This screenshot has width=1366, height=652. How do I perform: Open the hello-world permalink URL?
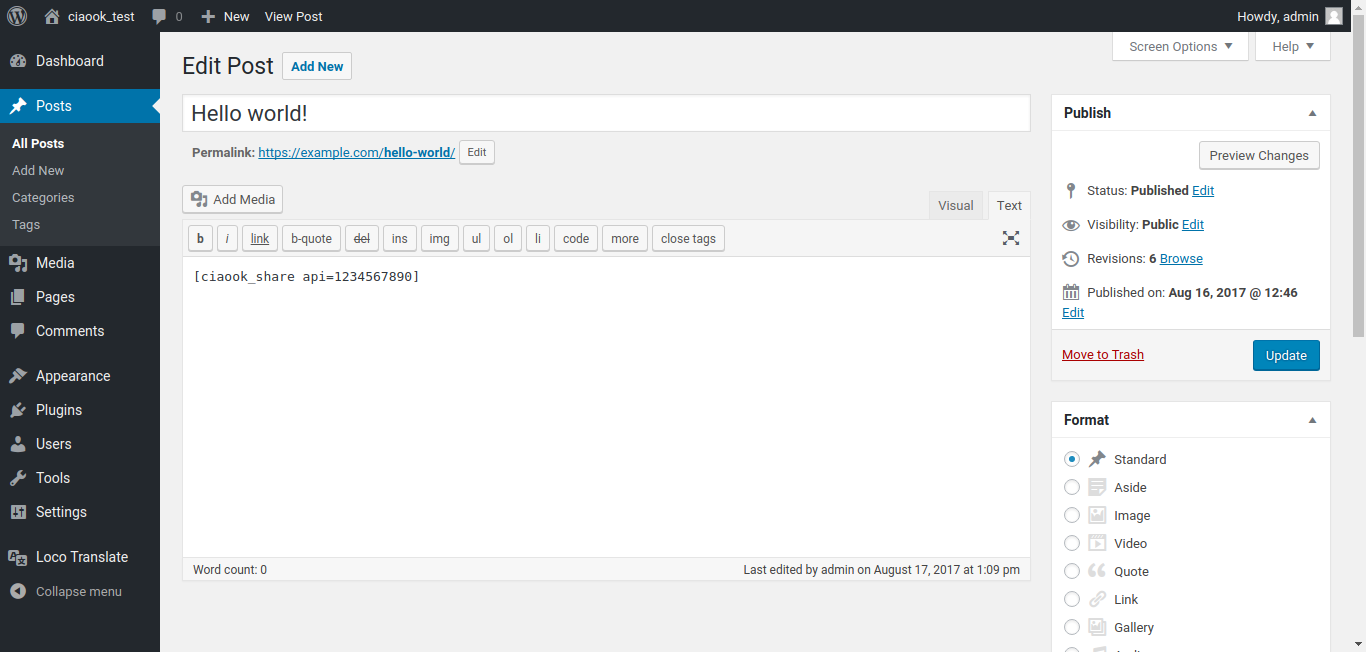pyautogui.click(x=356, y=152)
